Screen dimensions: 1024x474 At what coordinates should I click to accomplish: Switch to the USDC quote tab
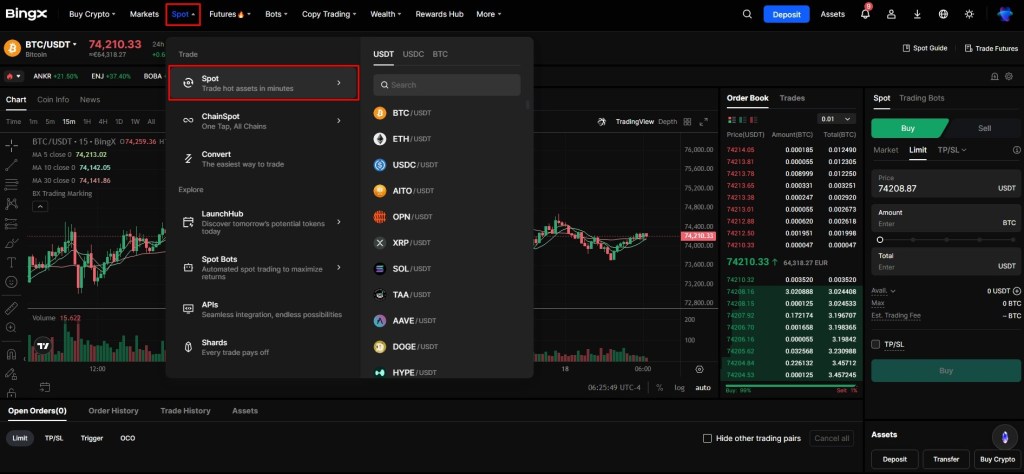pyautogui.click(x=413, y=54)
